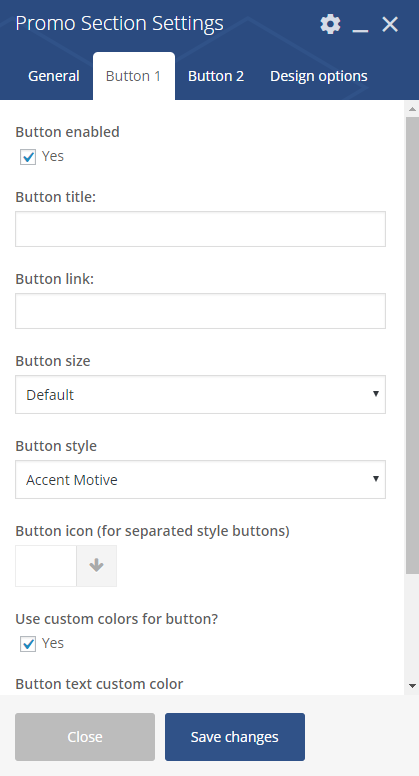Screen dimensions: 419x776
Task: Click the vertical scrollbar thumb
Action: point(412,346)
